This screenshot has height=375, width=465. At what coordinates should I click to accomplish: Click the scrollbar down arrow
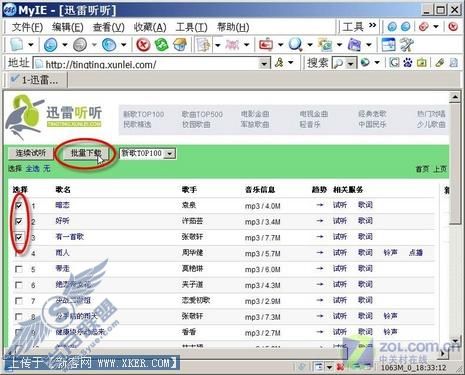click(x=455, y=341)
